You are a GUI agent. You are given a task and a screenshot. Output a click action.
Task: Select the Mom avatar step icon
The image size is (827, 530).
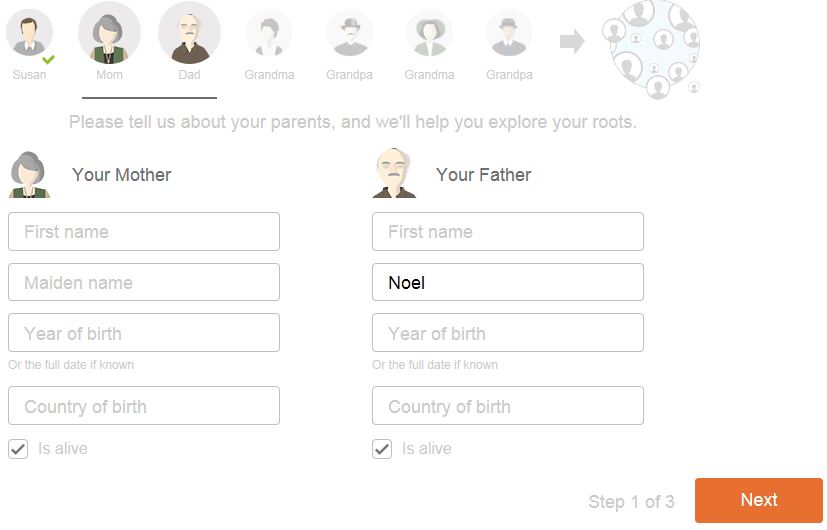point(109,33)
